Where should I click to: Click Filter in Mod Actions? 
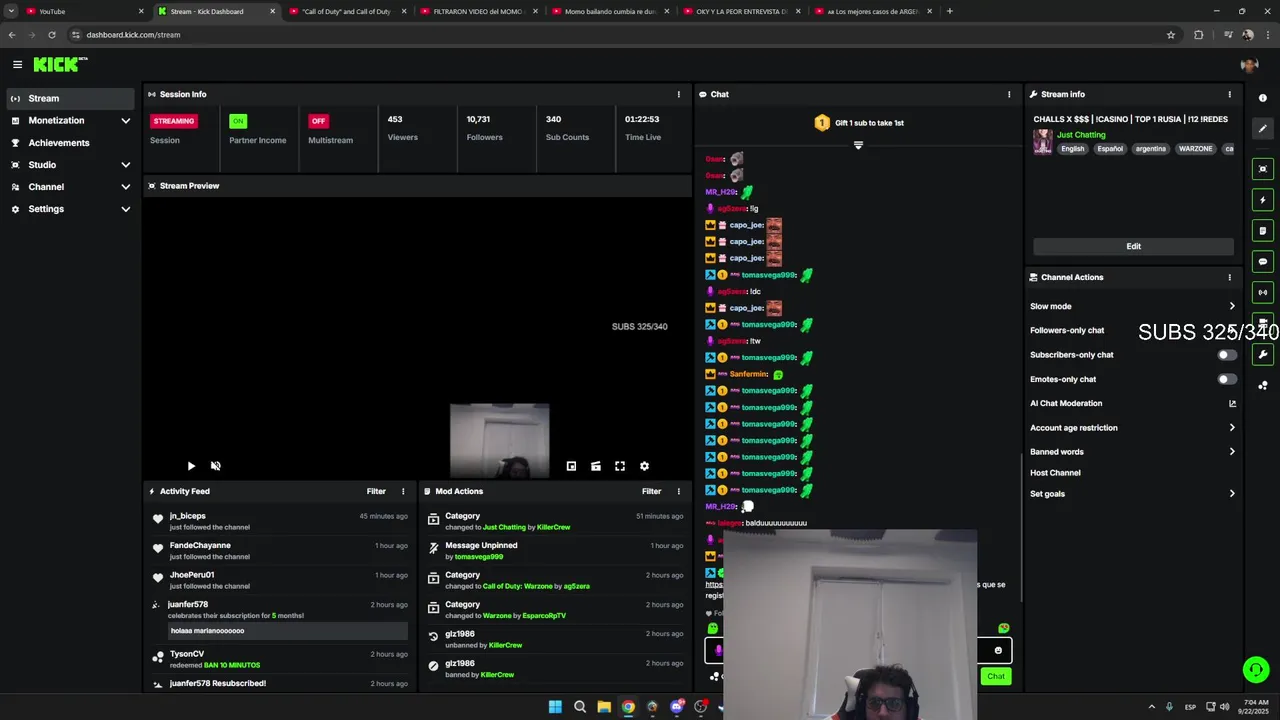651,491
